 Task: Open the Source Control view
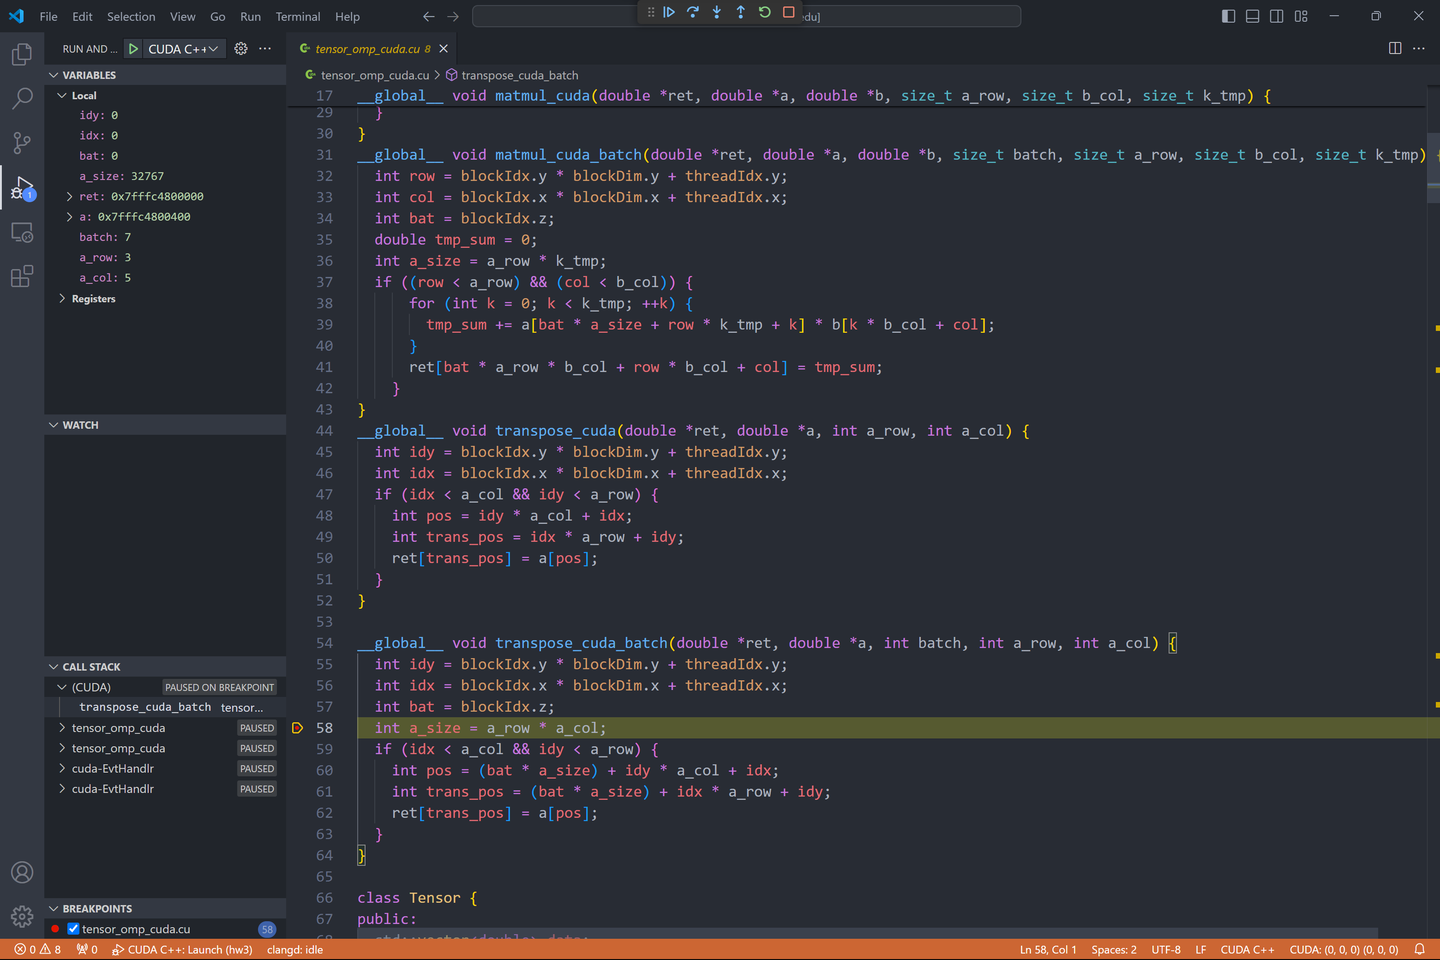coord(22,143)
